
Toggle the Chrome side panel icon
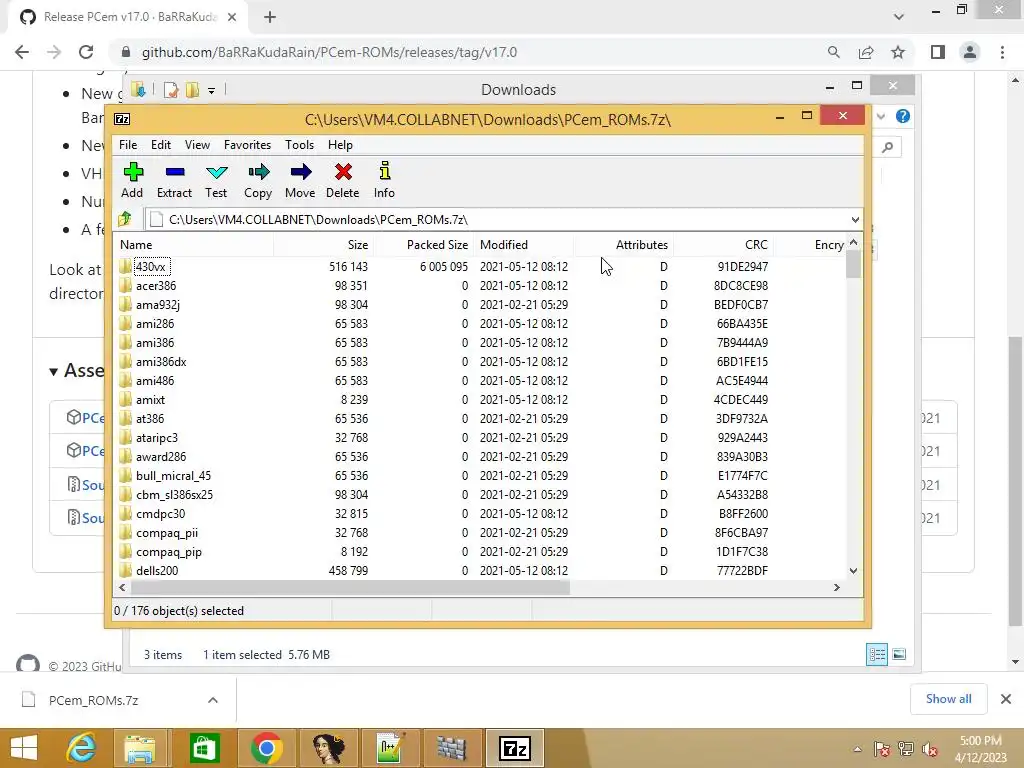pyautogui.click(x=938, y=52)
